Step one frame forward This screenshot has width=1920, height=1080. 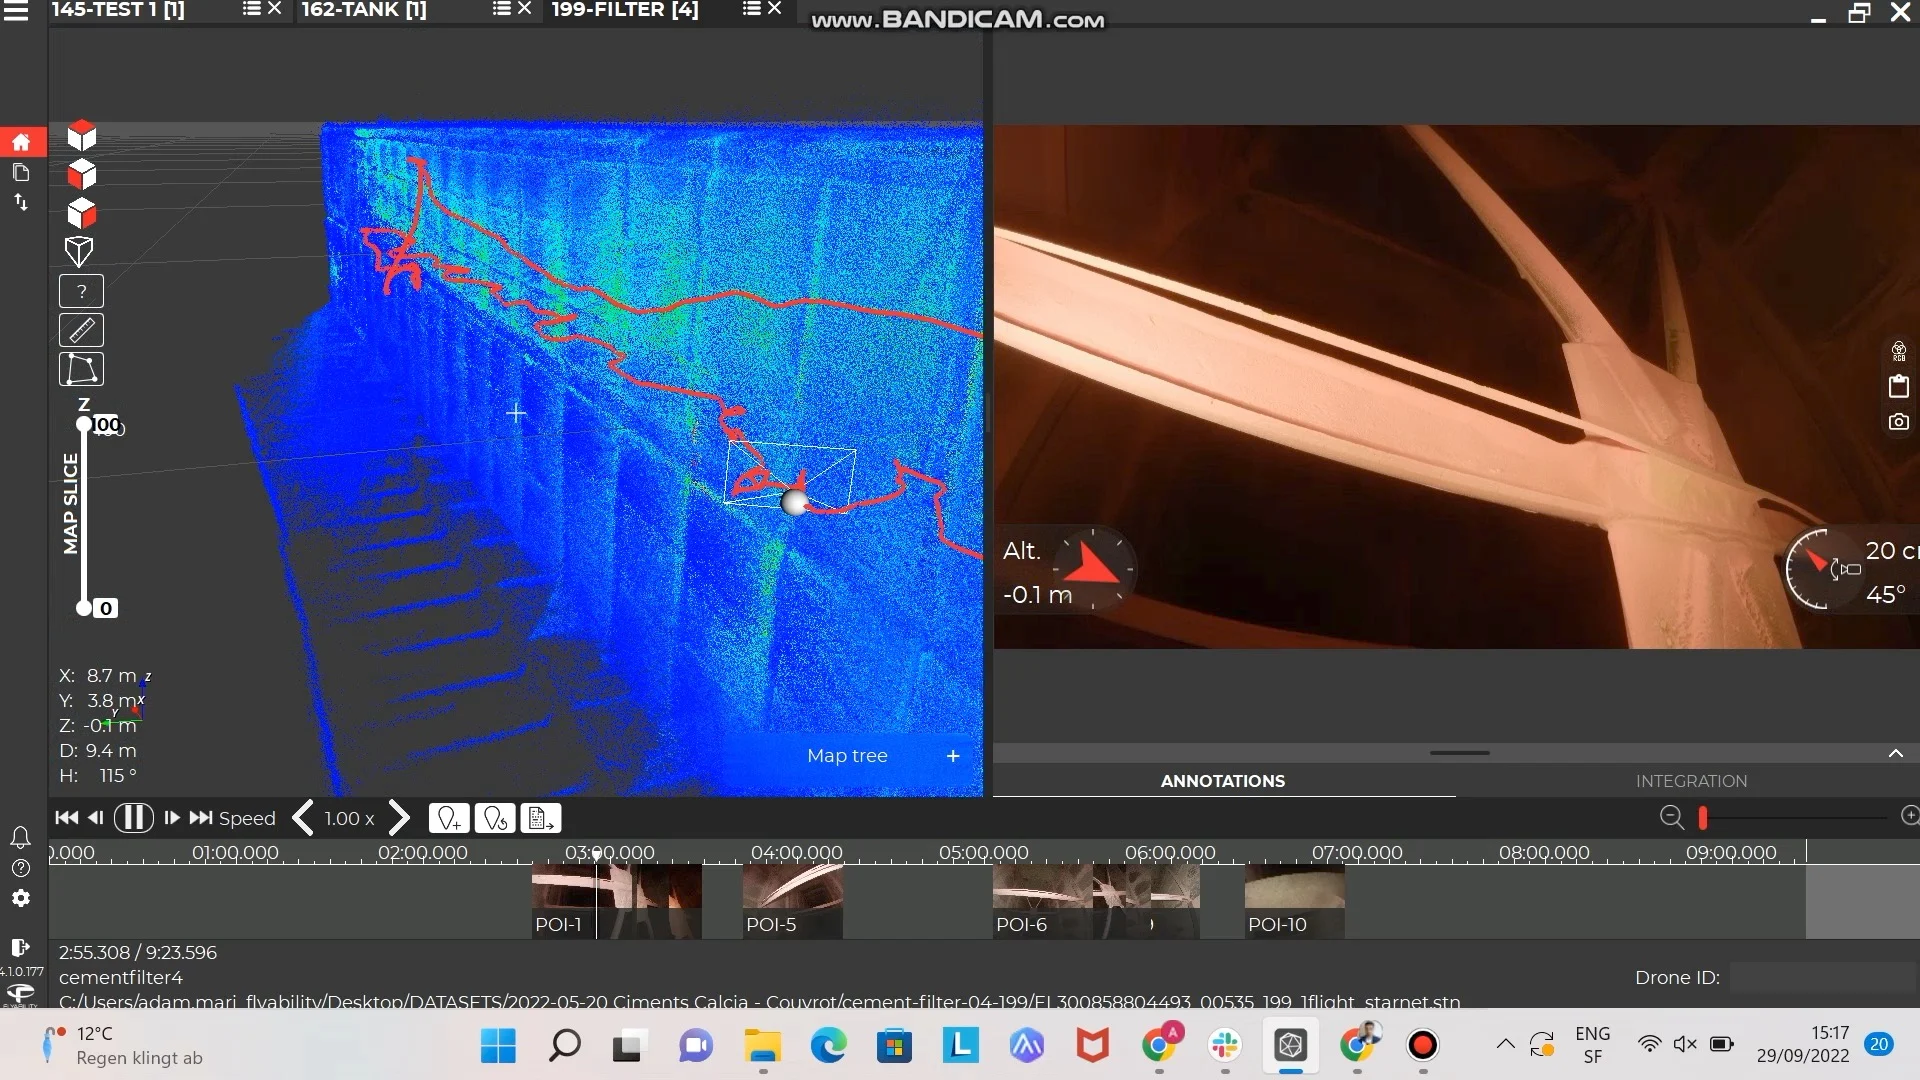pyautogui.click(x=172, y=818)
